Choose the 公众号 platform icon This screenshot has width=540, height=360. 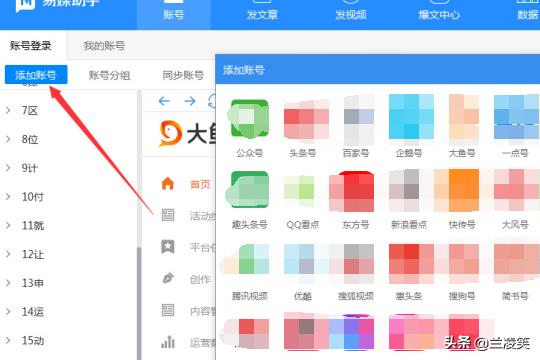point(249,119)
